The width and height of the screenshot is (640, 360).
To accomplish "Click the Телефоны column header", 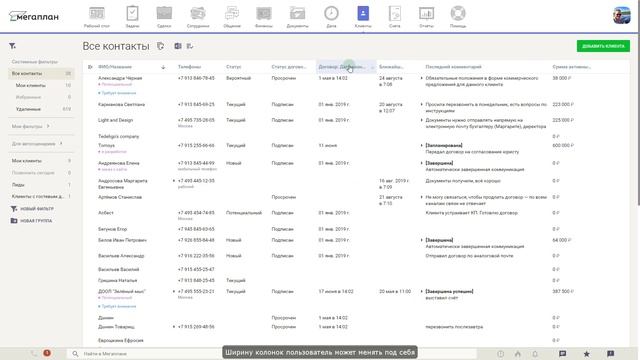I will 189,67.
